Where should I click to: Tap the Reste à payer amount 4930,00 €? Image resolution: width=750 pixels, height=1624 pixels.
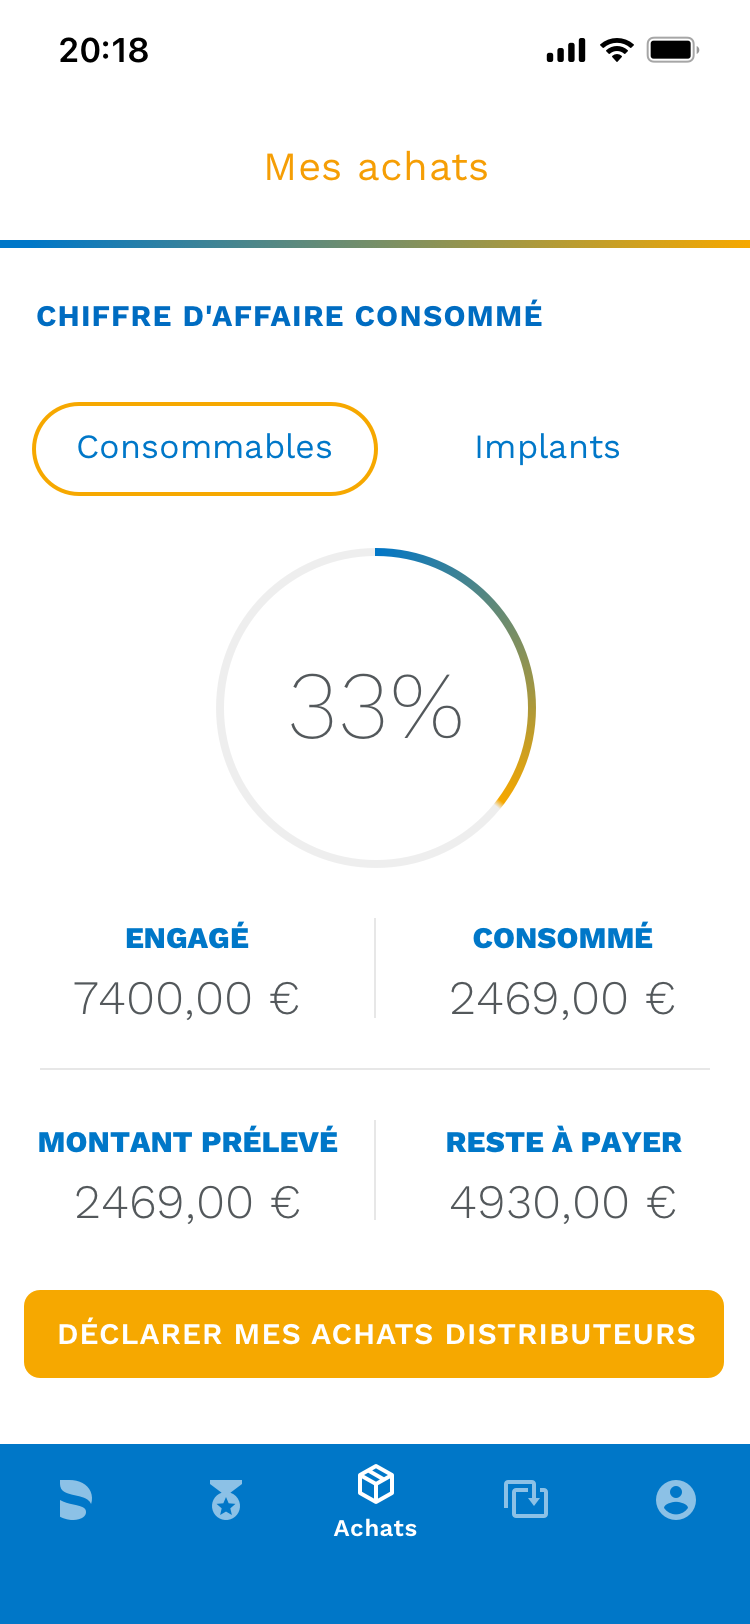click(563, 1203)
